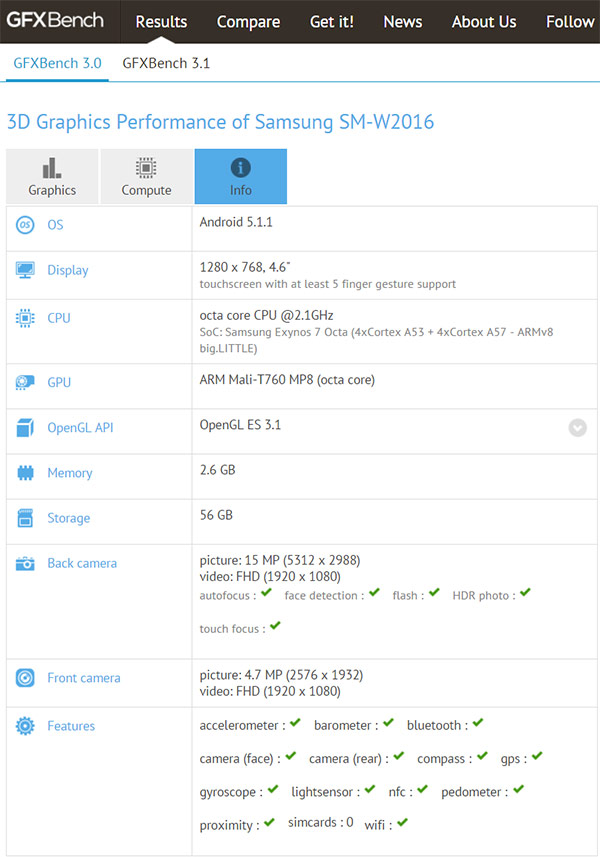Open the About Us page
600x857 pixels.
pyautogui.click(x=484, y=22)
